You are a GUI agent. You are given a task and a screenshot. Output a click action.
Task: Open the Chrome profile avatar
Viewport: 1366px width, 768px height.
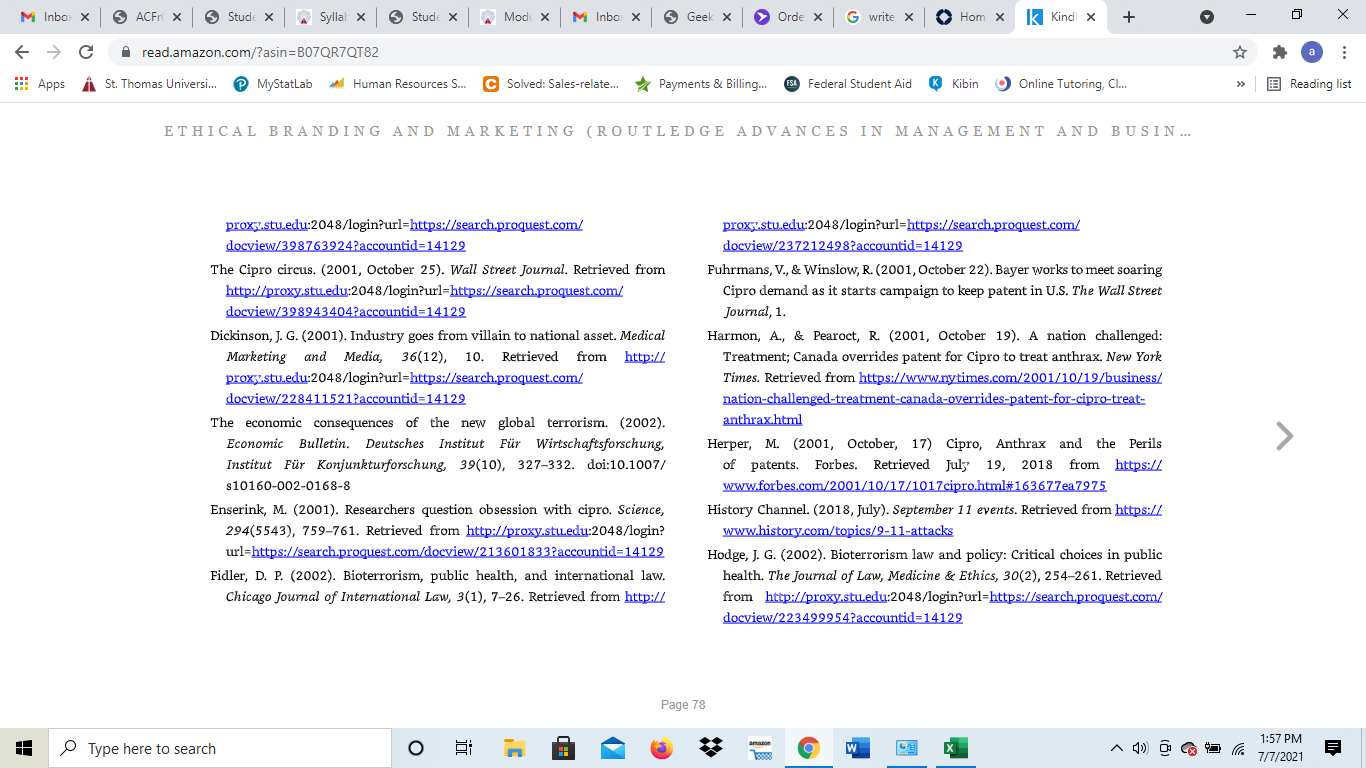[1312, 52]
